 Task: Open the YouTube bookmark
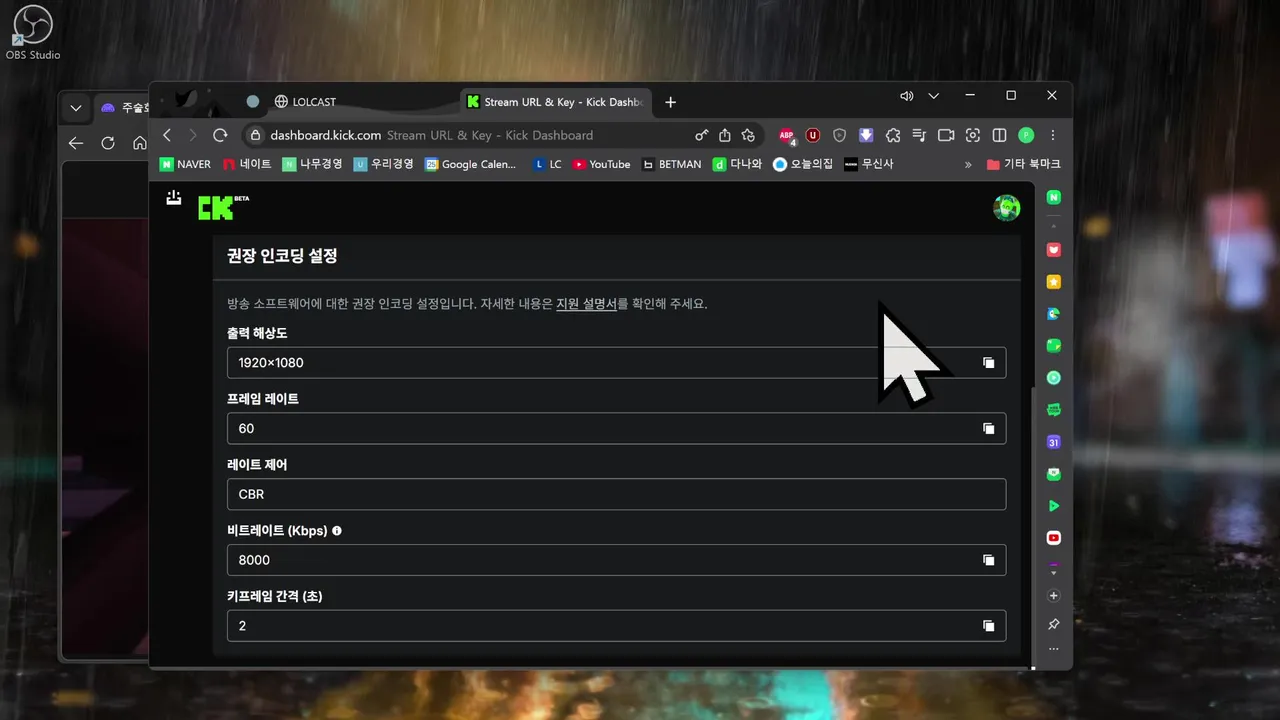click(601, 164)
